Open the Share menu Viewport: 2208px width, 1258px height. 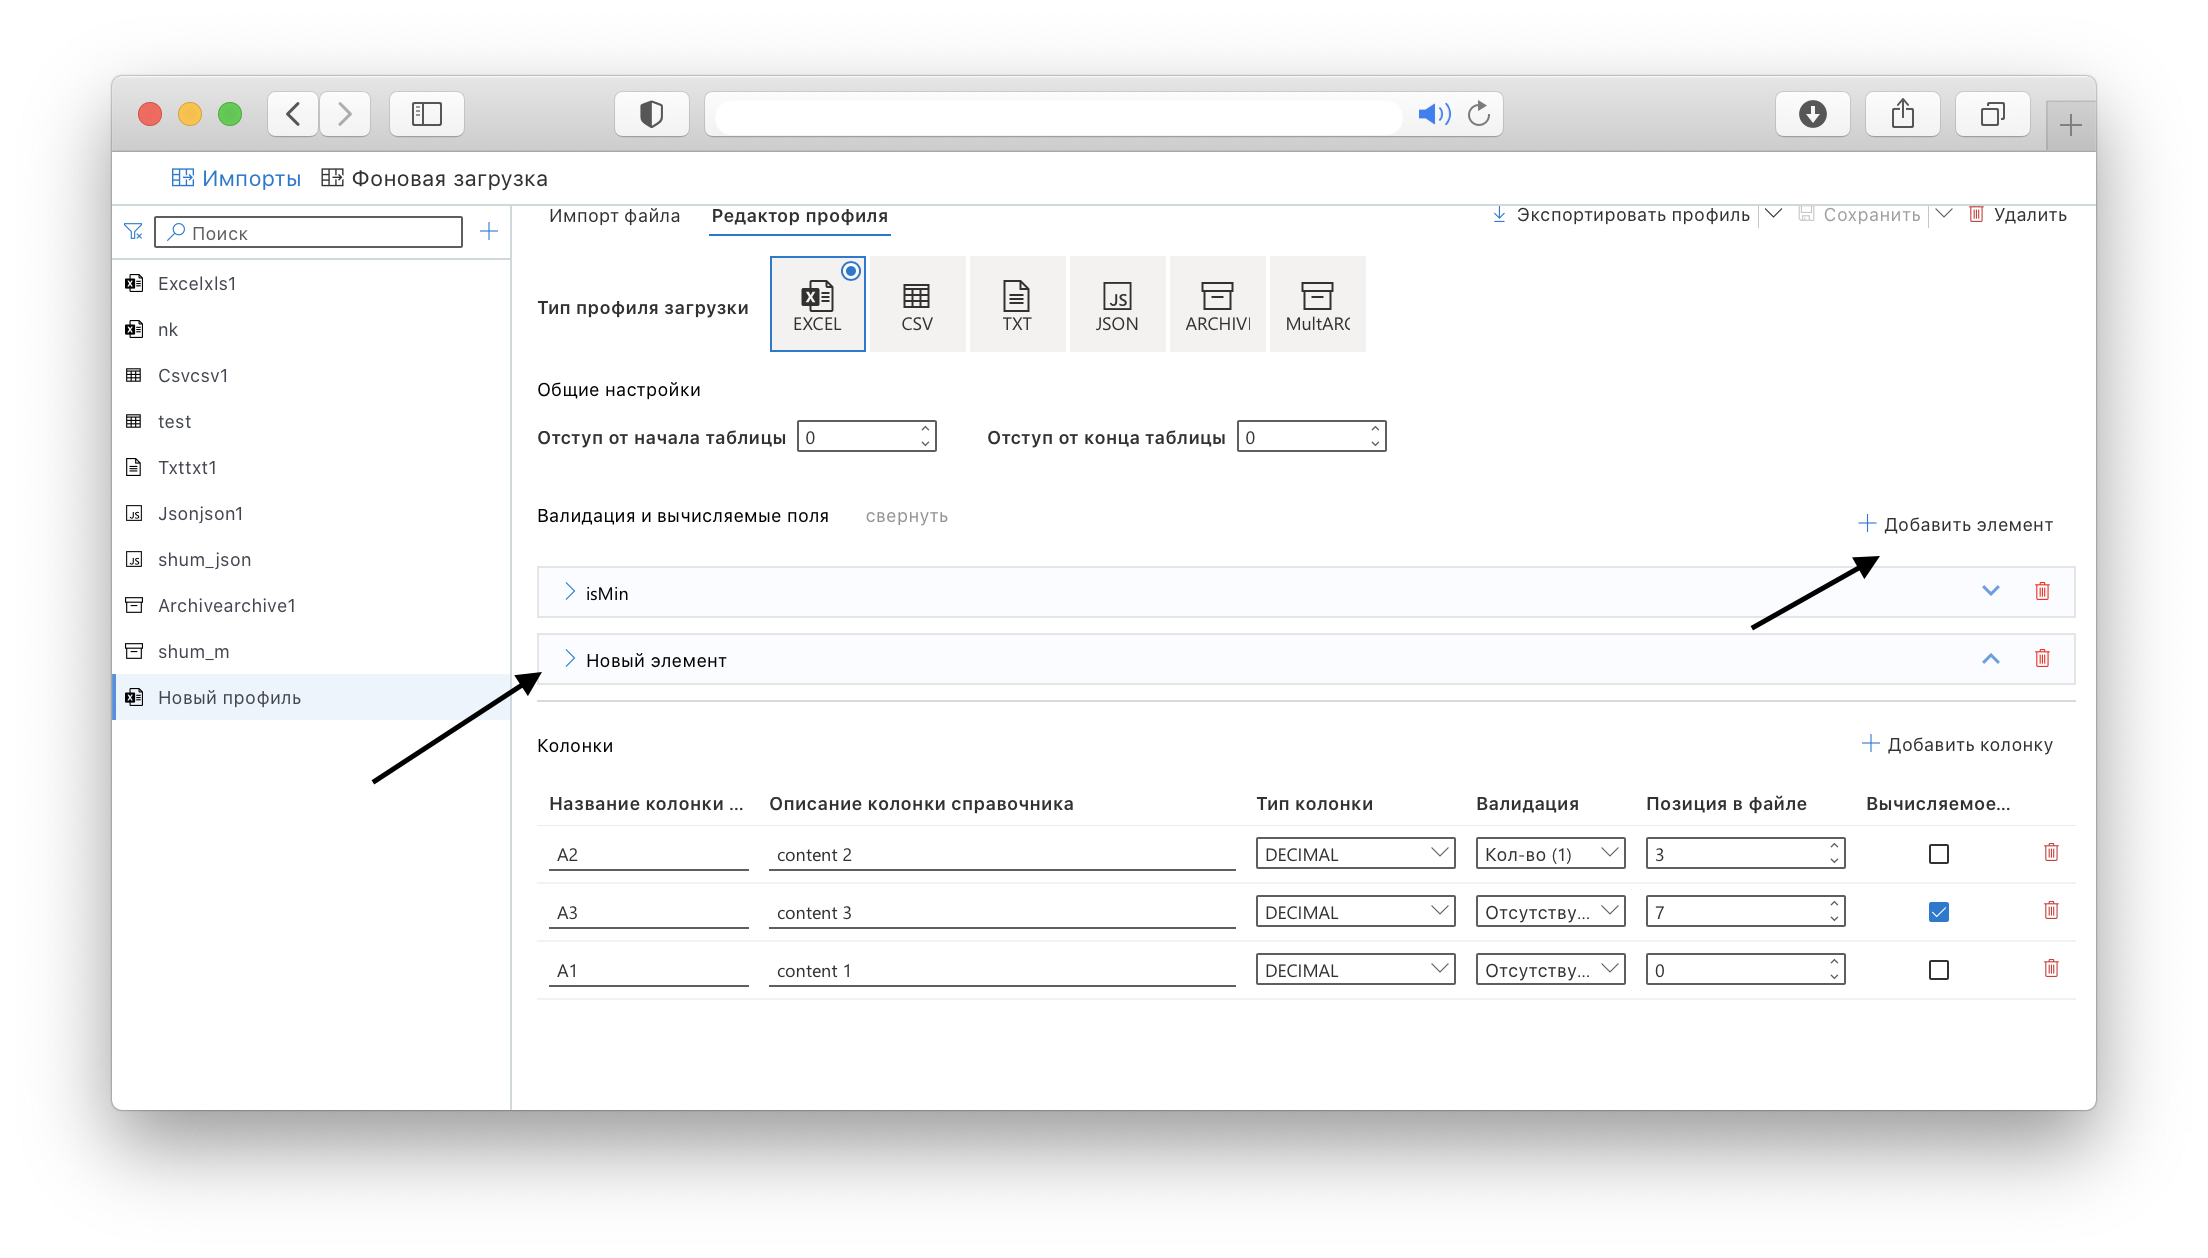[1903, 114]
